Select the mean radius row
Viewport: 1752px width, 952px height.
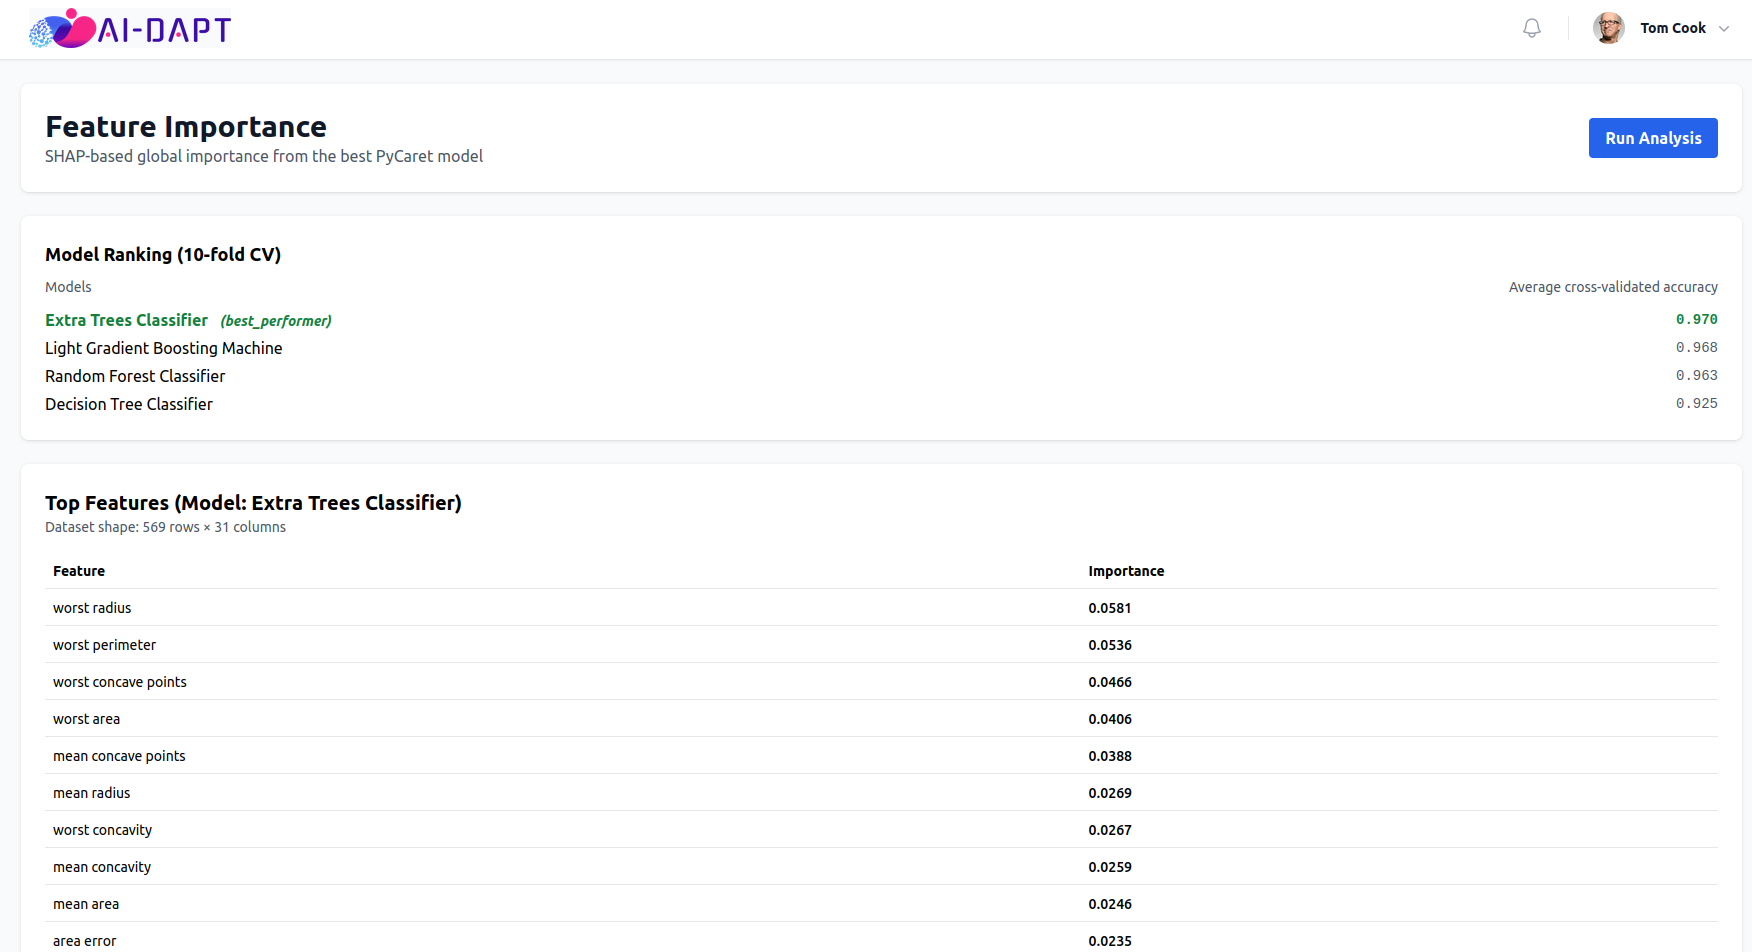pyautogui.click(x=881, y=793)
